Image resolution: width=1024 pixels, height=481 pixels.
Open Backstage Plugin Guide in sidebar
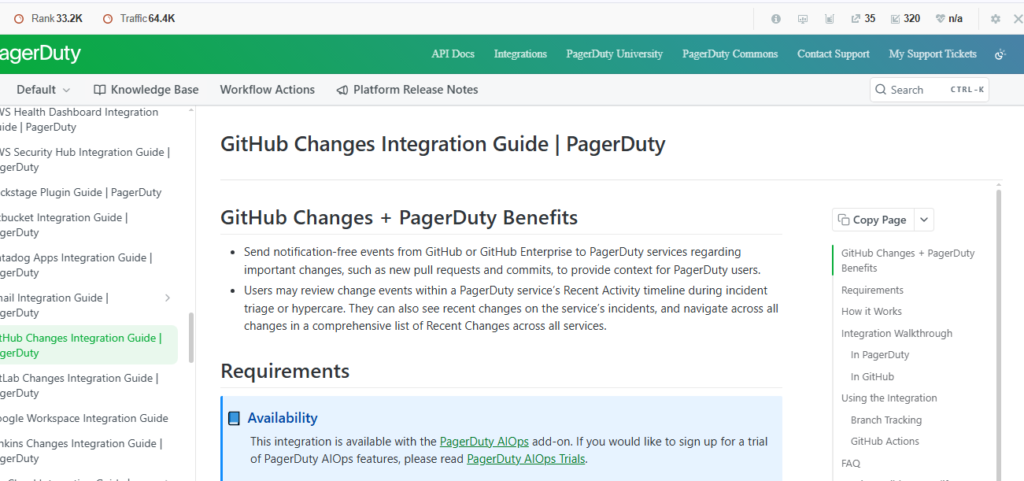81,193
